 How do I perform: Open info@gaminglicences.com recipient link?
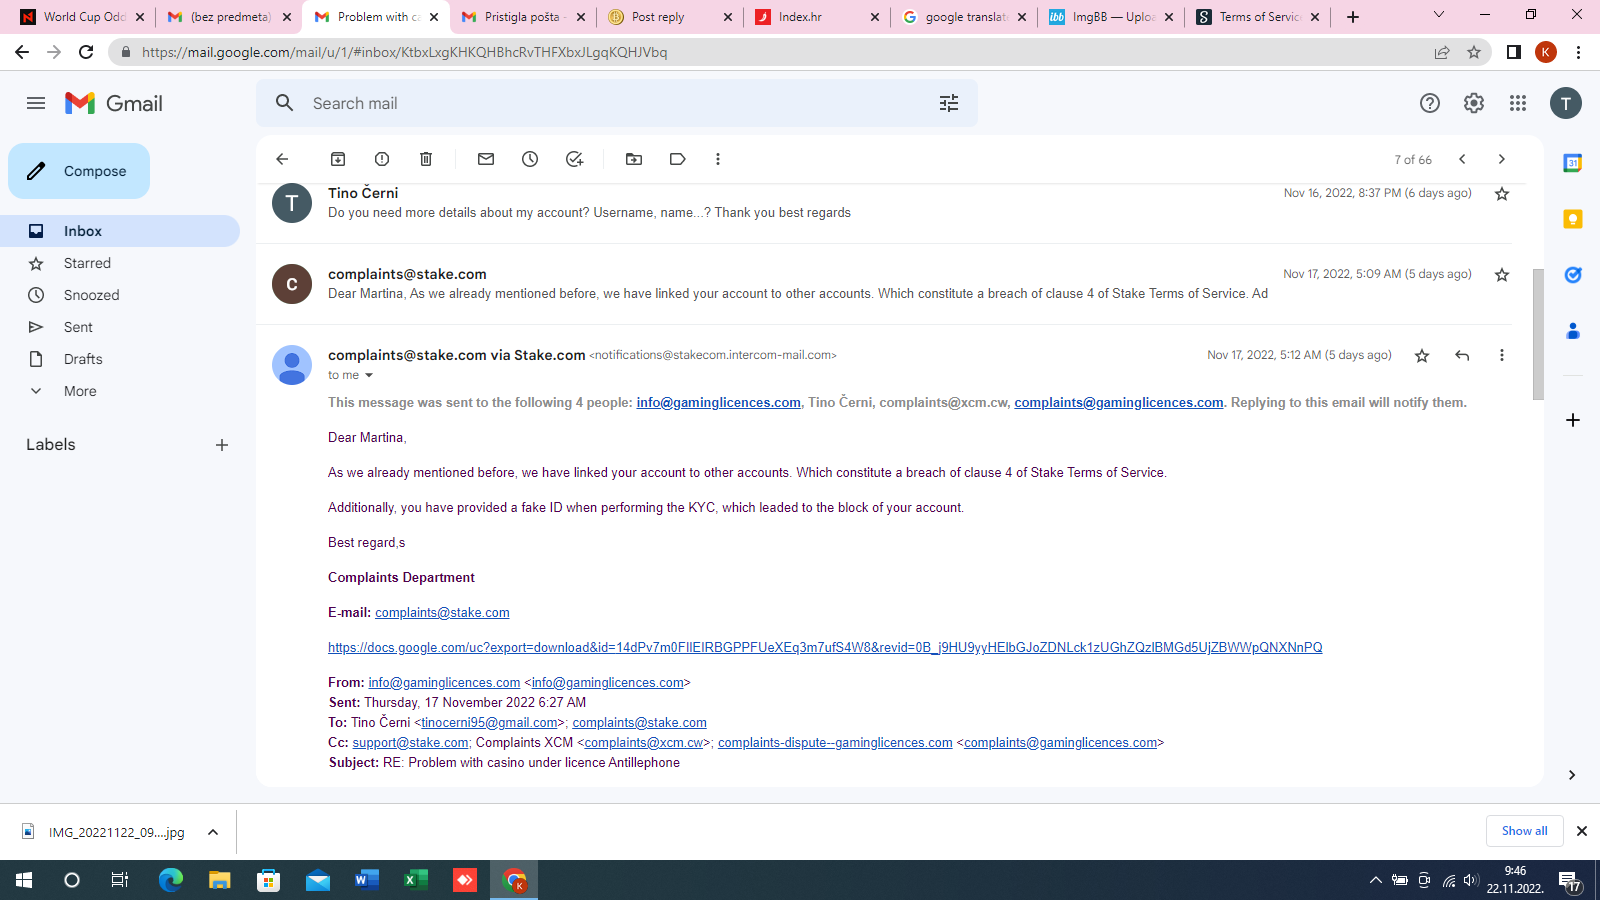(x=718, y=403)
